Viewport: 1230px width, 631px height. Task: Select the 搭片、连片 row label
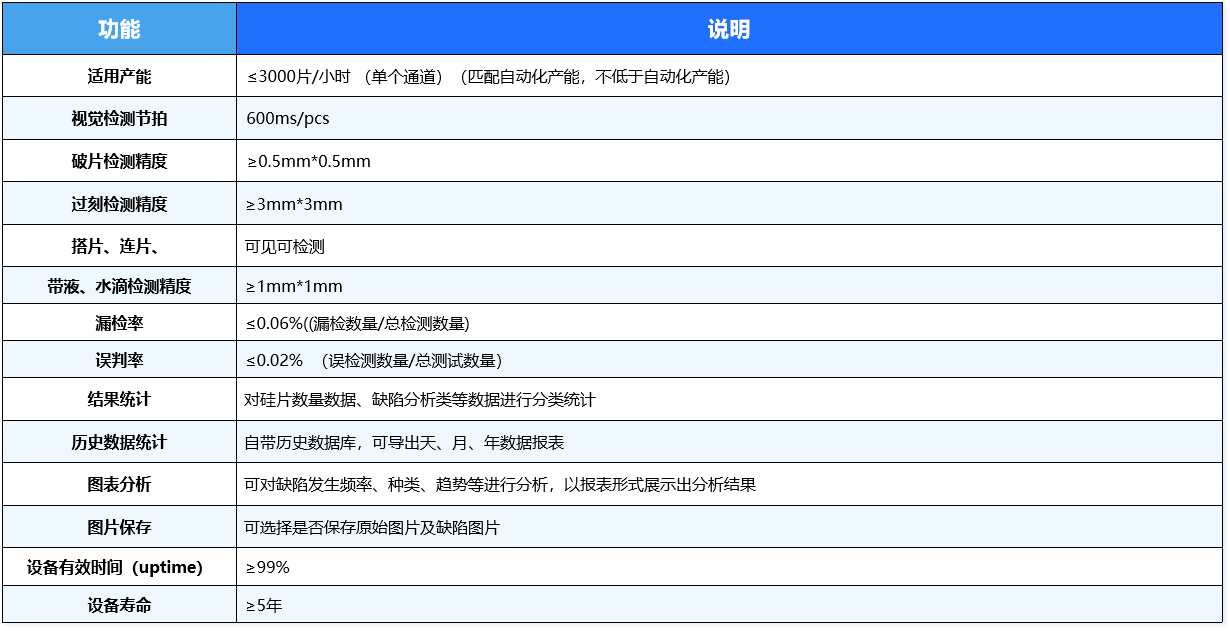click(119, 246)
